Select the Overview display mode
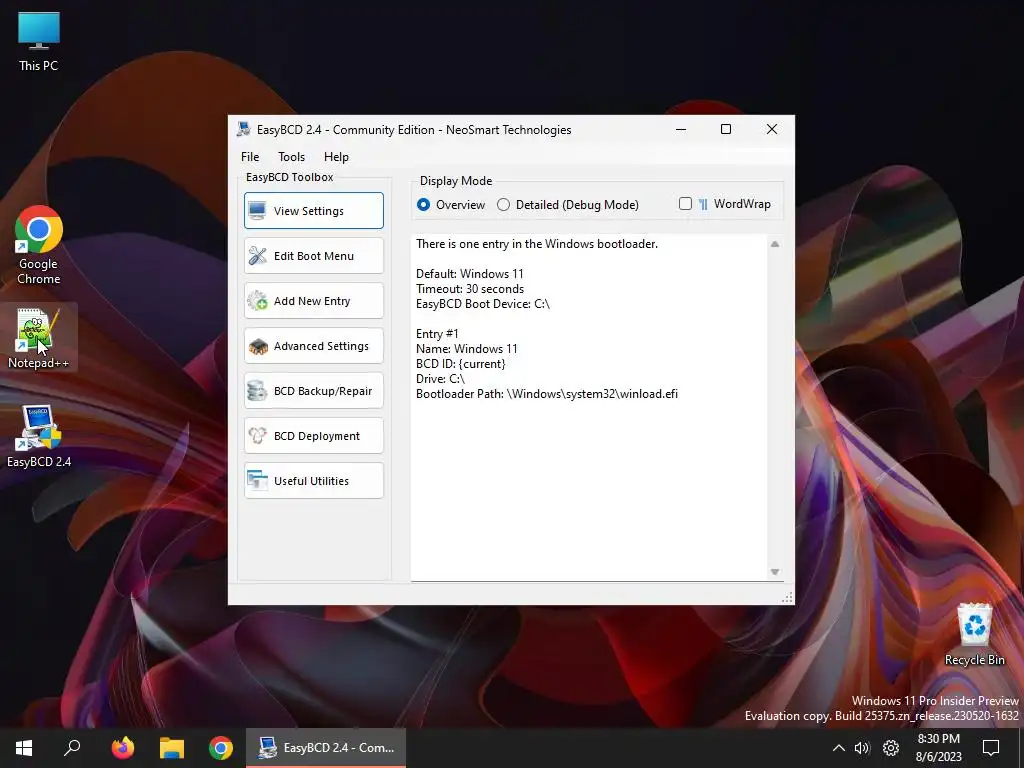1024x768 pixels. click(x=451, y=204)
